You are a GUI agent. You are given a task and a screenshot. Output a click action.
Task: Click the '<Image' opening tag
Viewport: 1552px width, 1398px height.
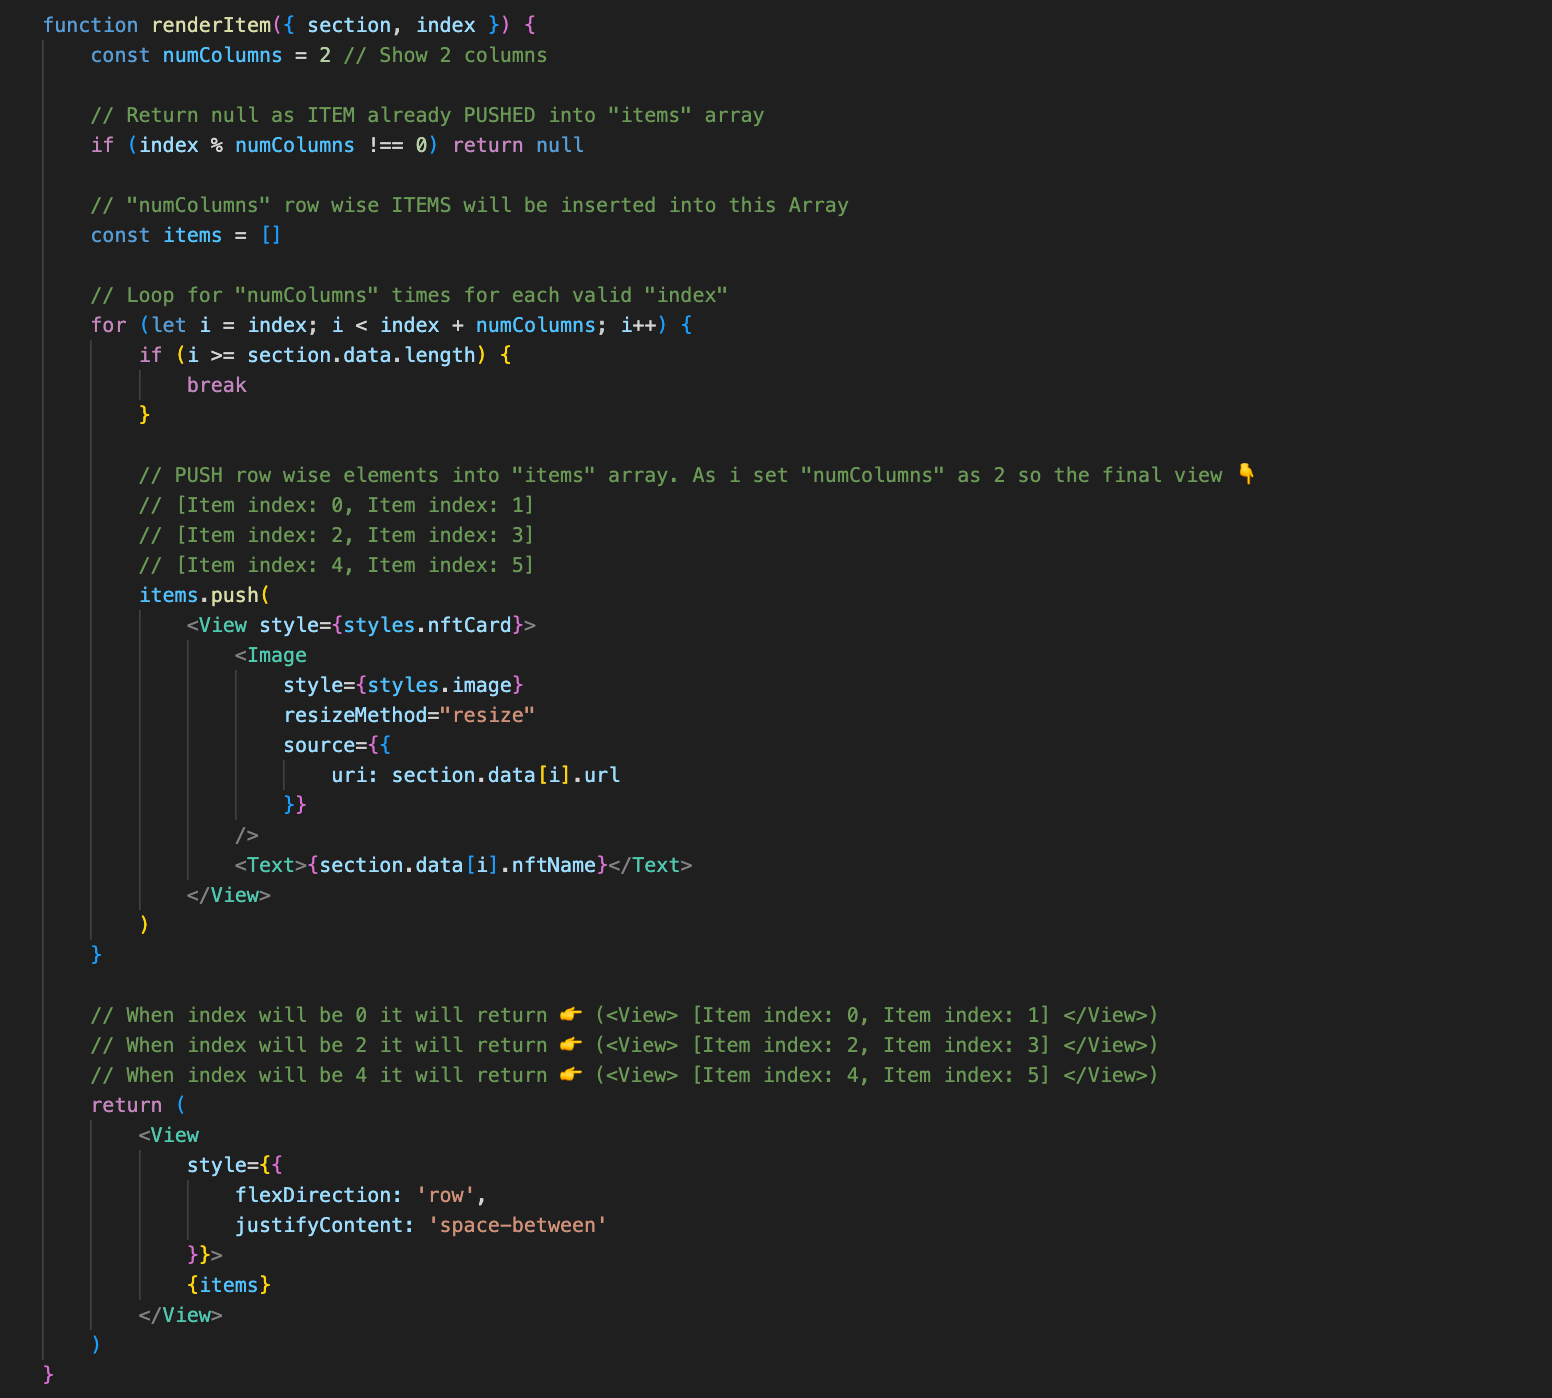pyautogui.click(x=271, y=655)
